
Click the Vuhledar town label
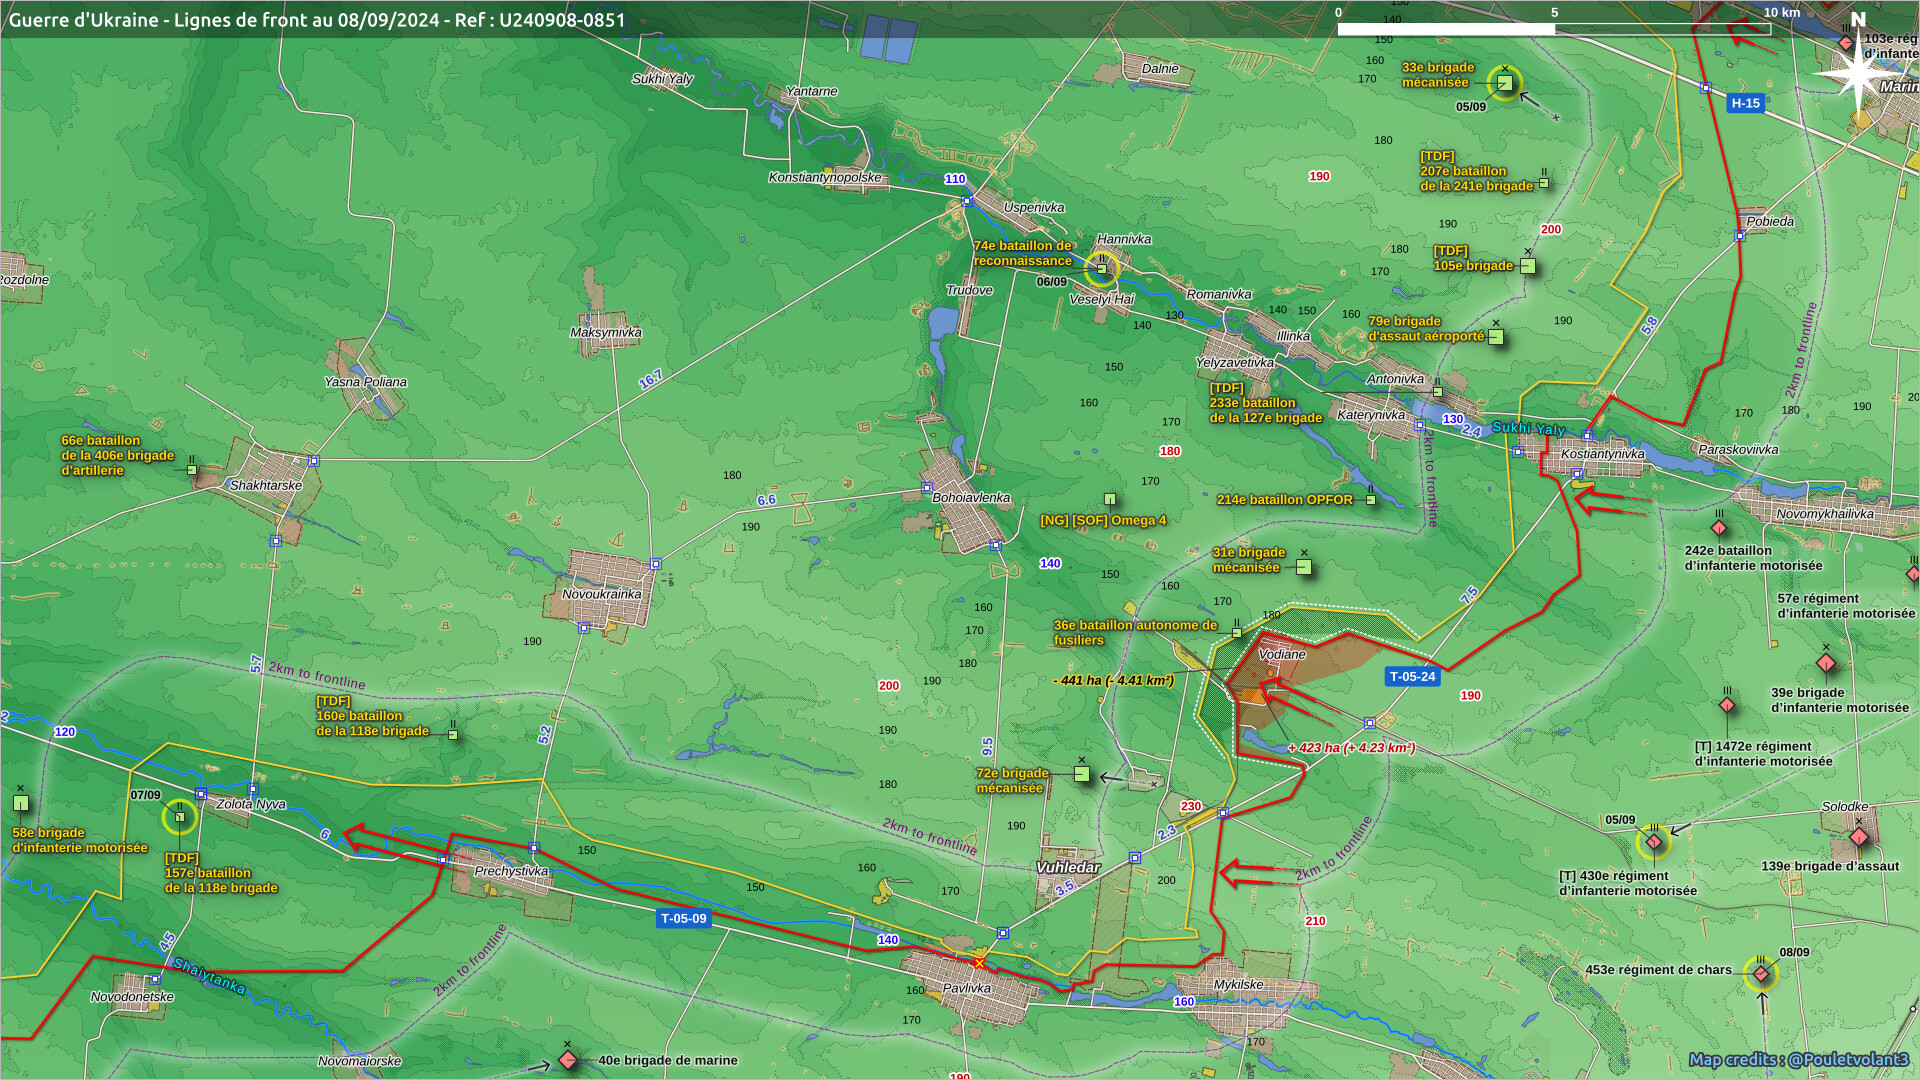(1067, 867)
